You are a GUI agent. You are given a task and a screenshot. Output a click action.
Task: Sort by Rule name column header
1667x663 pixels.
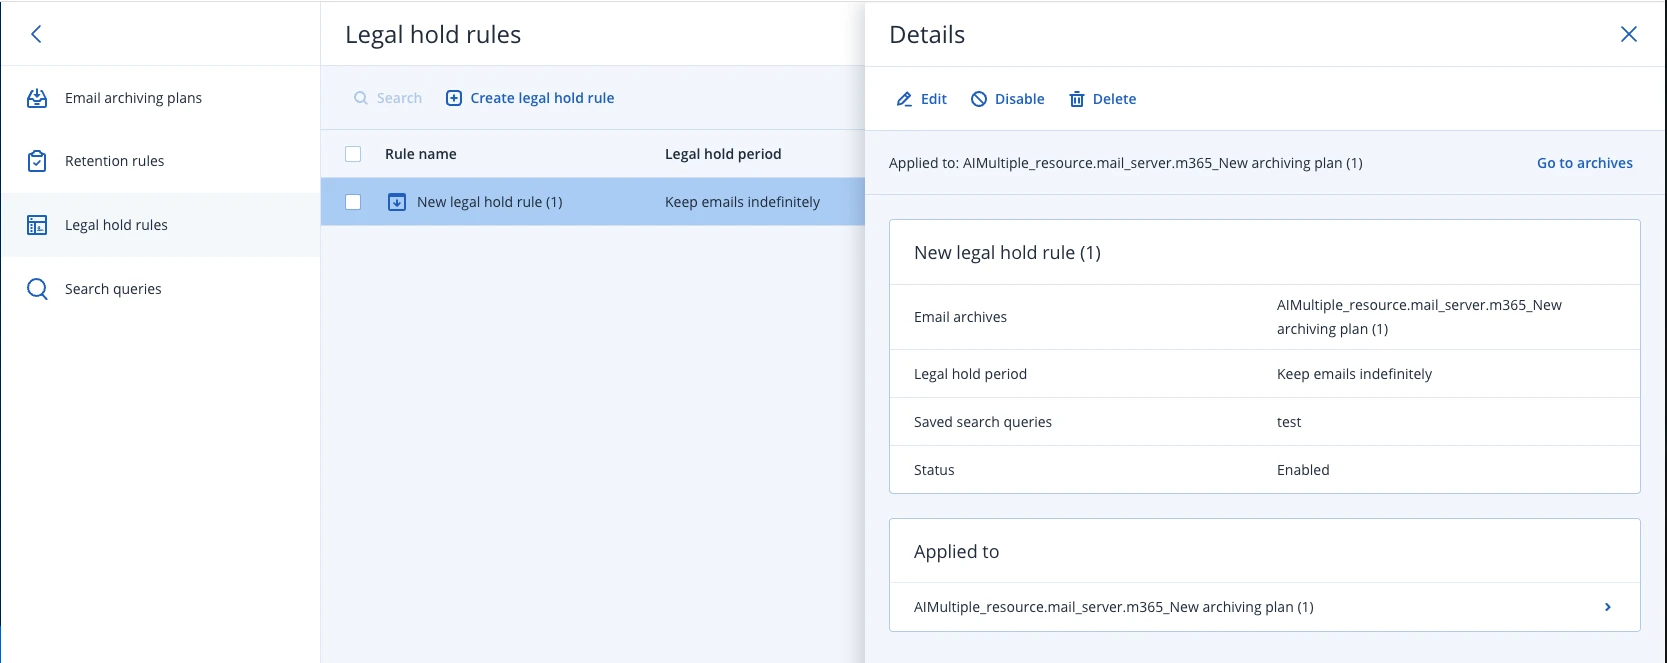(x=421, y=154)
